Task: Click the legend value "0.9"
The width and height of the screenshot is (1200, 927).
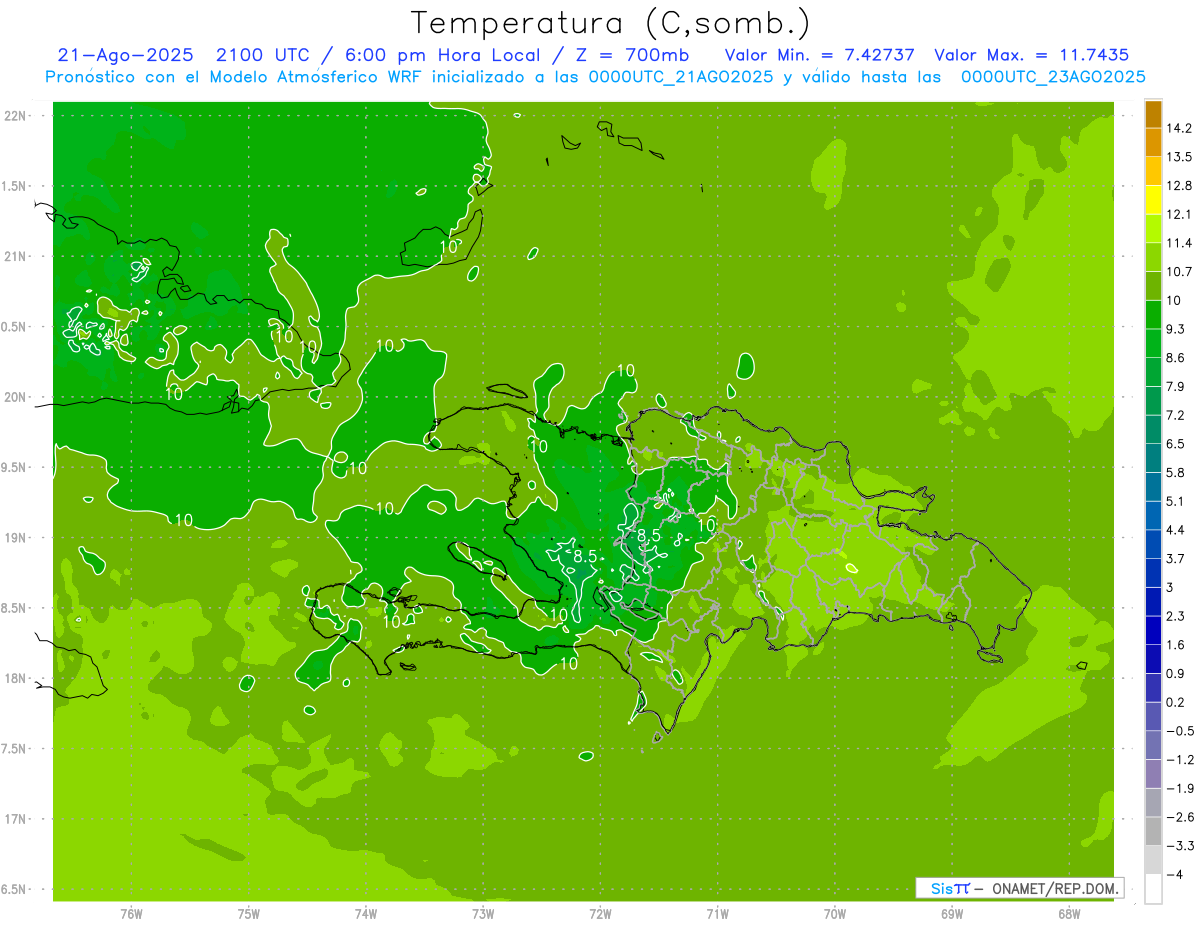Action: point(1175,673)
